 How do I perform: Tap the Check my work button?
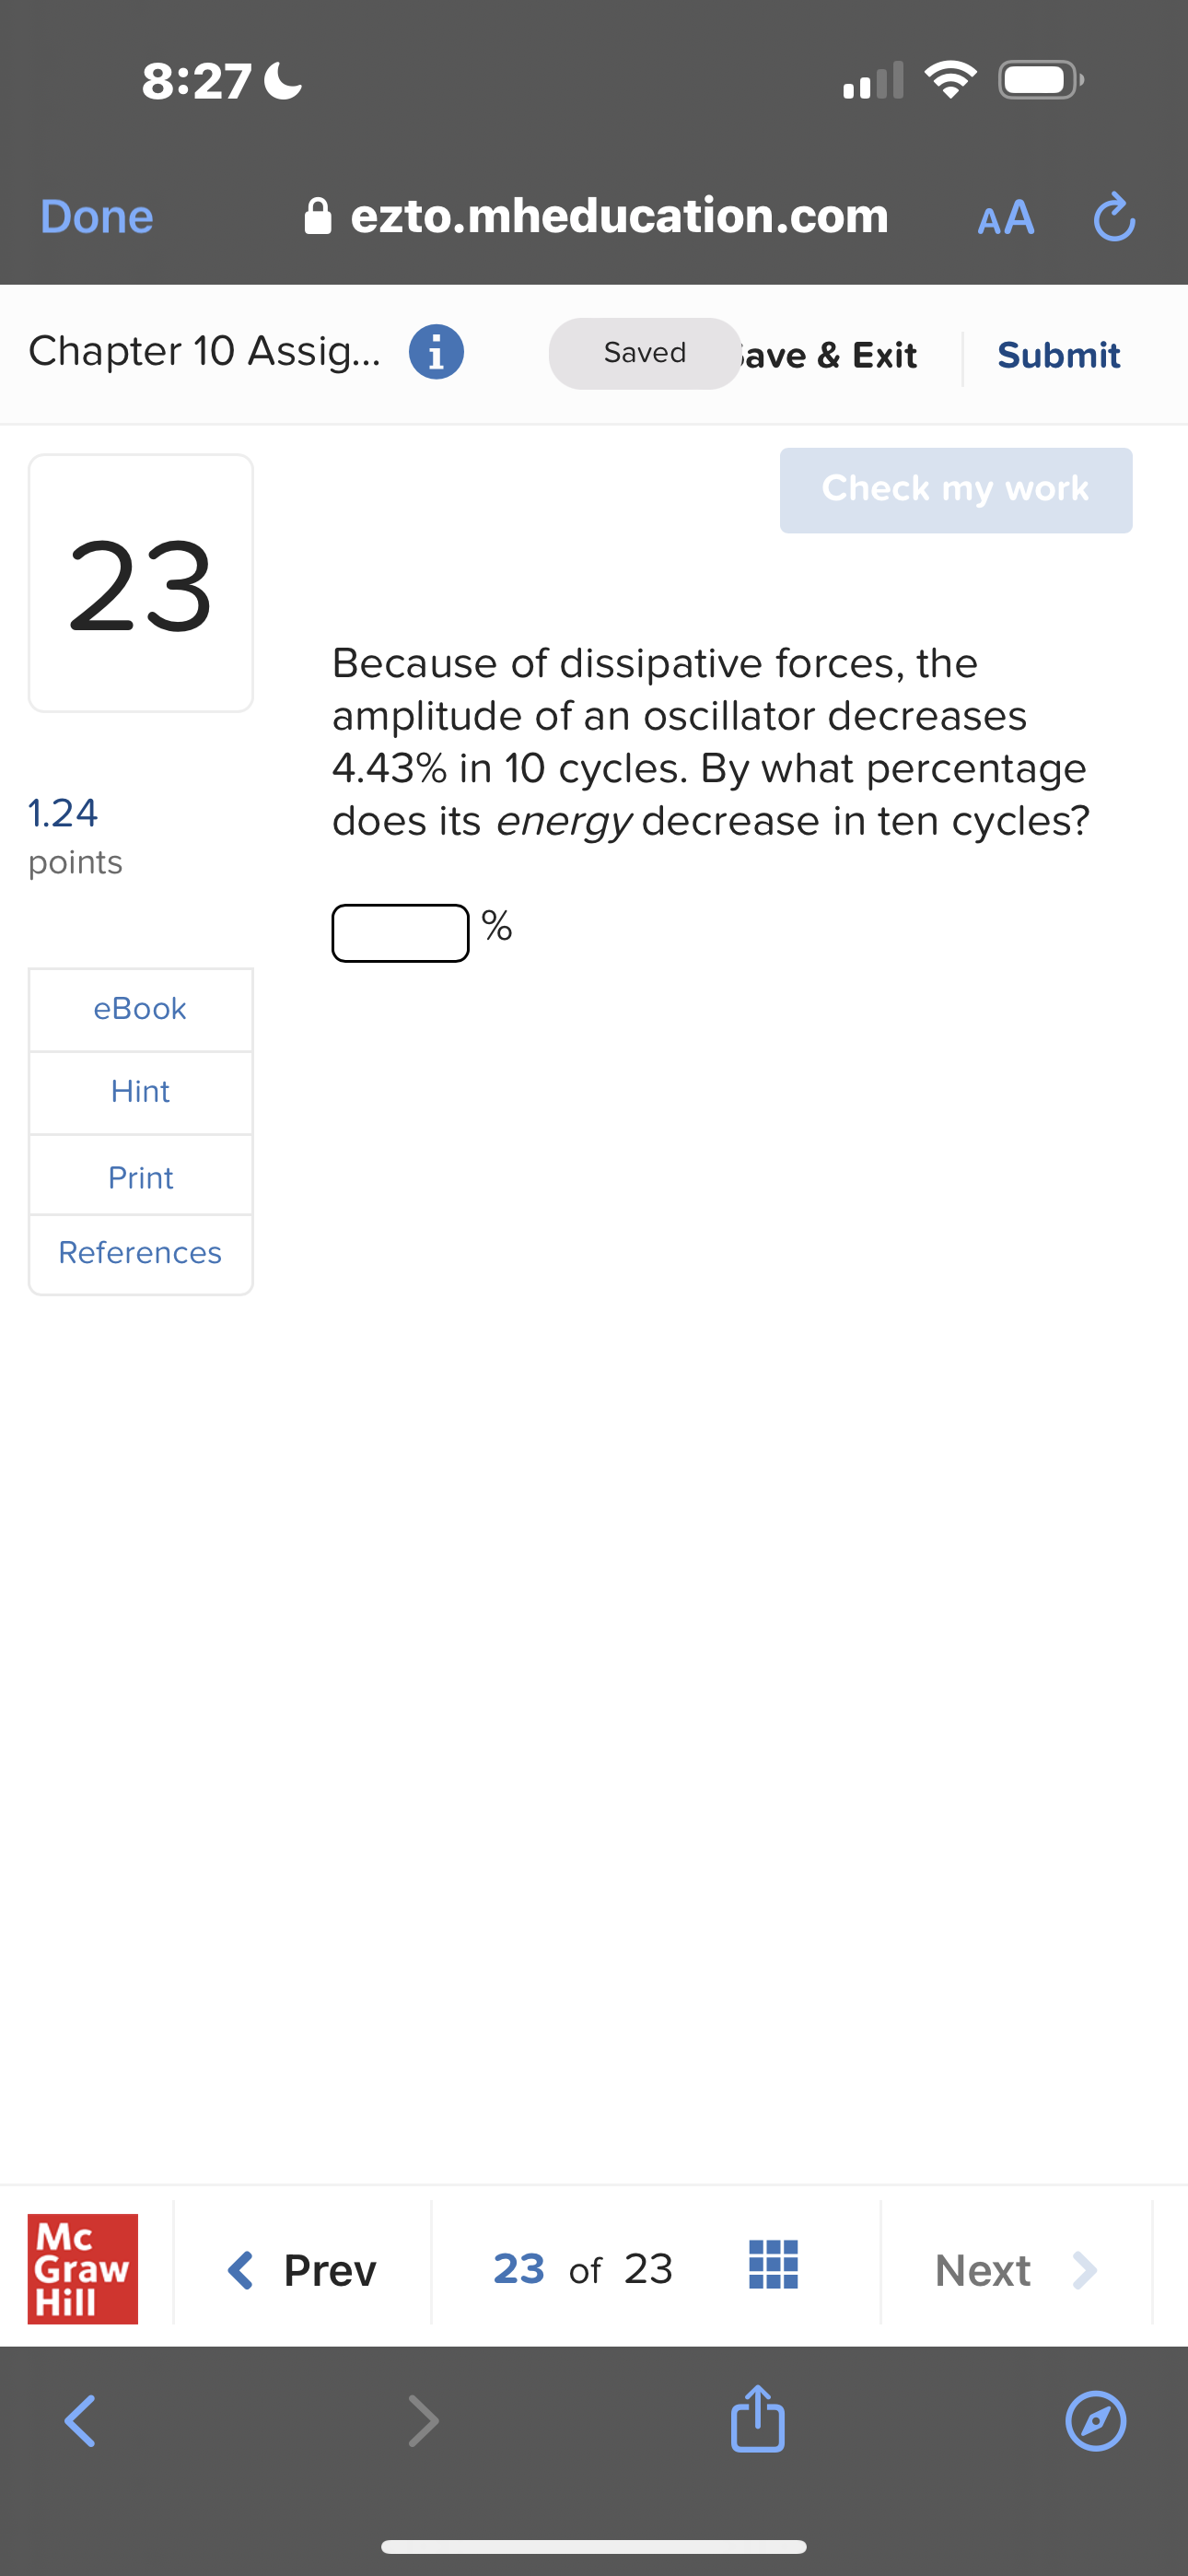click(954, 489)
